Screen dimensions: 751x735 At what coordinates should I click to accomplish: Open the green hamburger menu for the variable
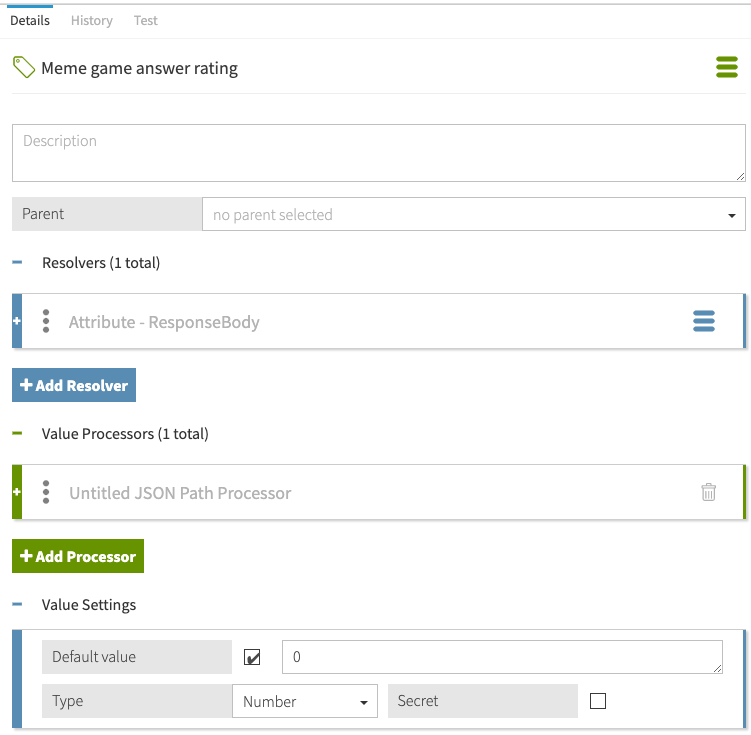click(x=726, y=68)
